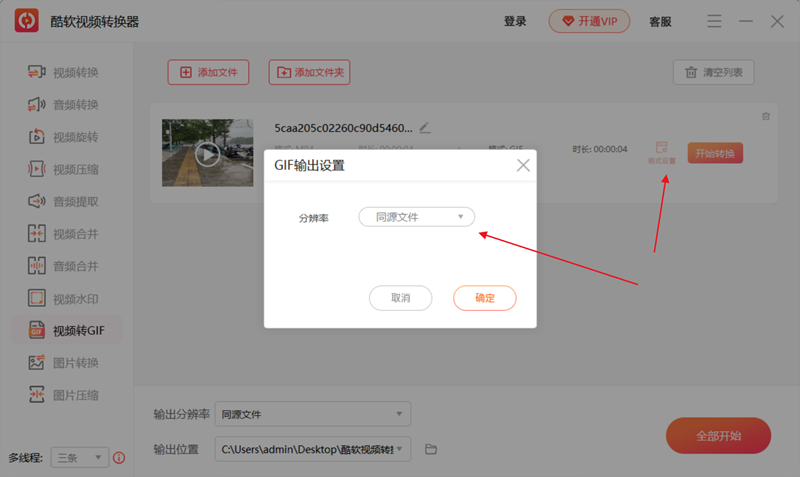
Task: Click the 添加文件 button
Action: (x=208, y=72)
